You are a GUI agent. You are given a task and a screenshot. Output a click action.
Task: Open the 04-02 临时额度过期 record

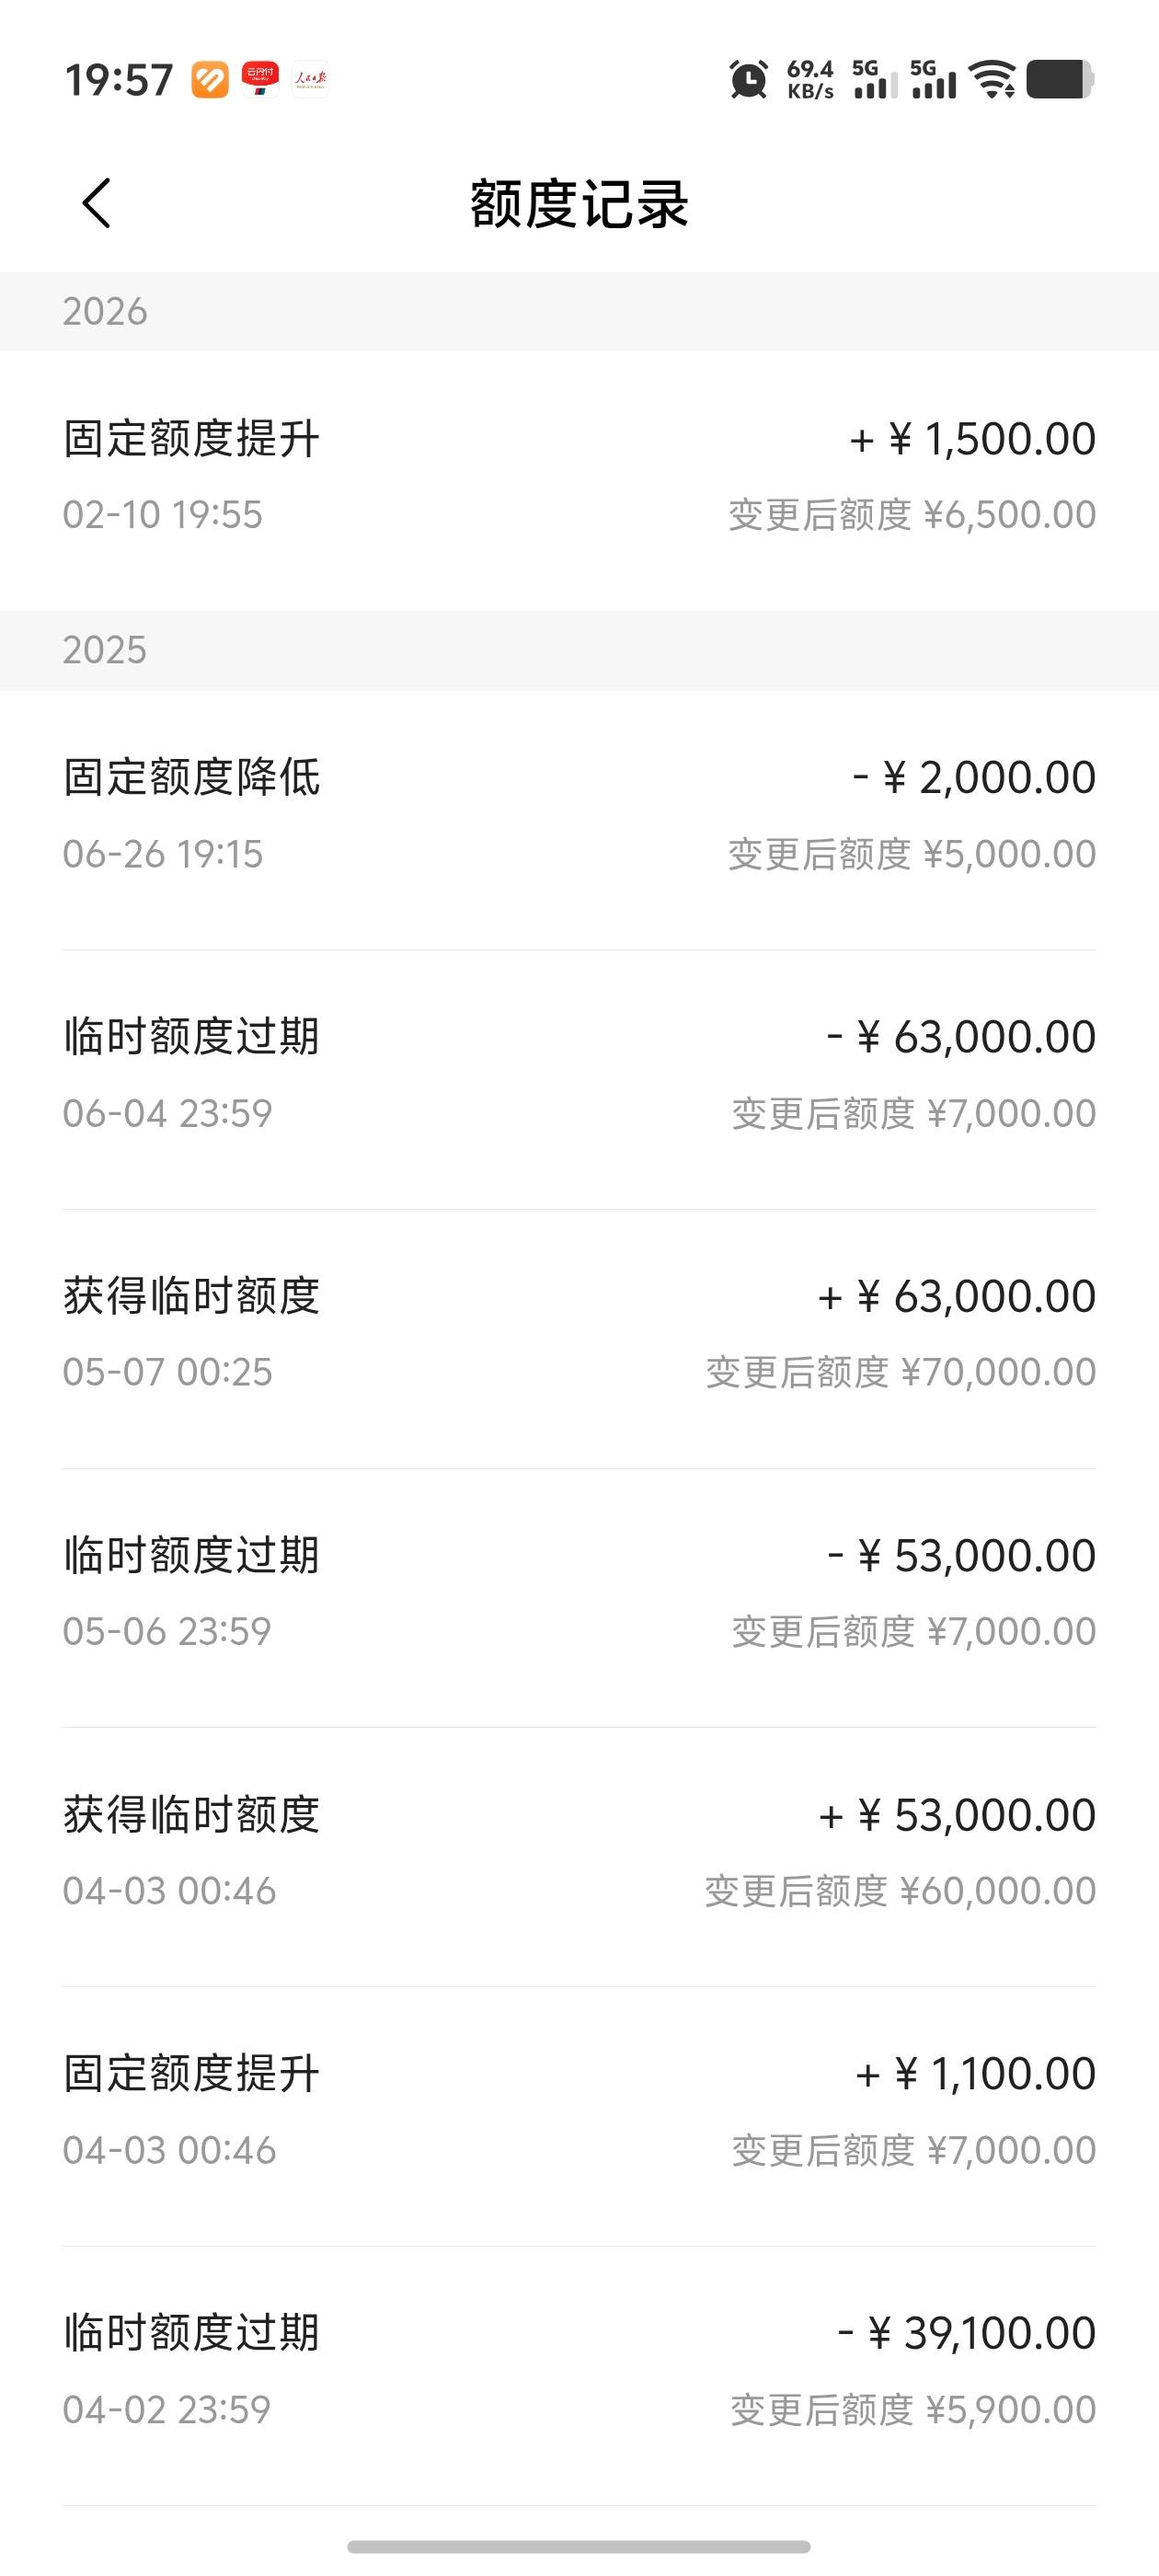(579, 2369)
